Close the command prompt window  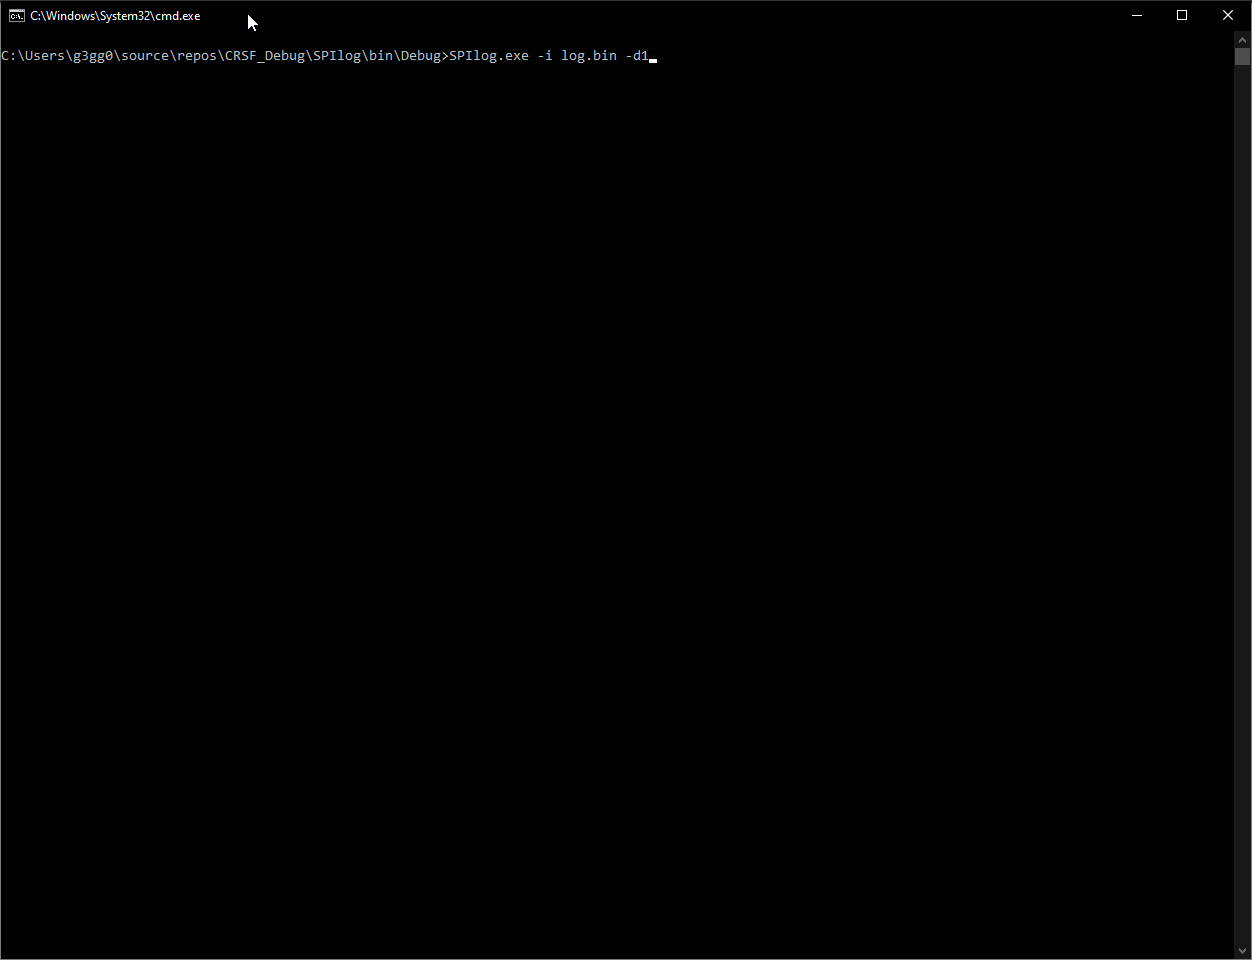pos(1228,15)
